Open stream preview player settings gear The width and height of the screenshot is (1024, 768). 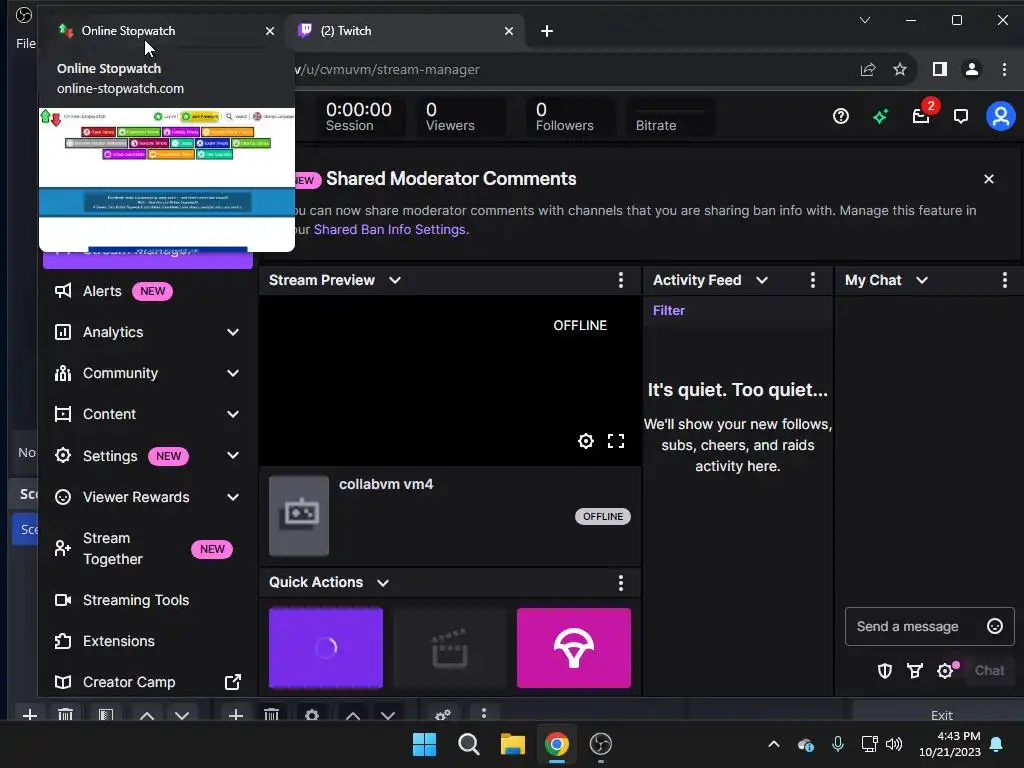(586, 441)
